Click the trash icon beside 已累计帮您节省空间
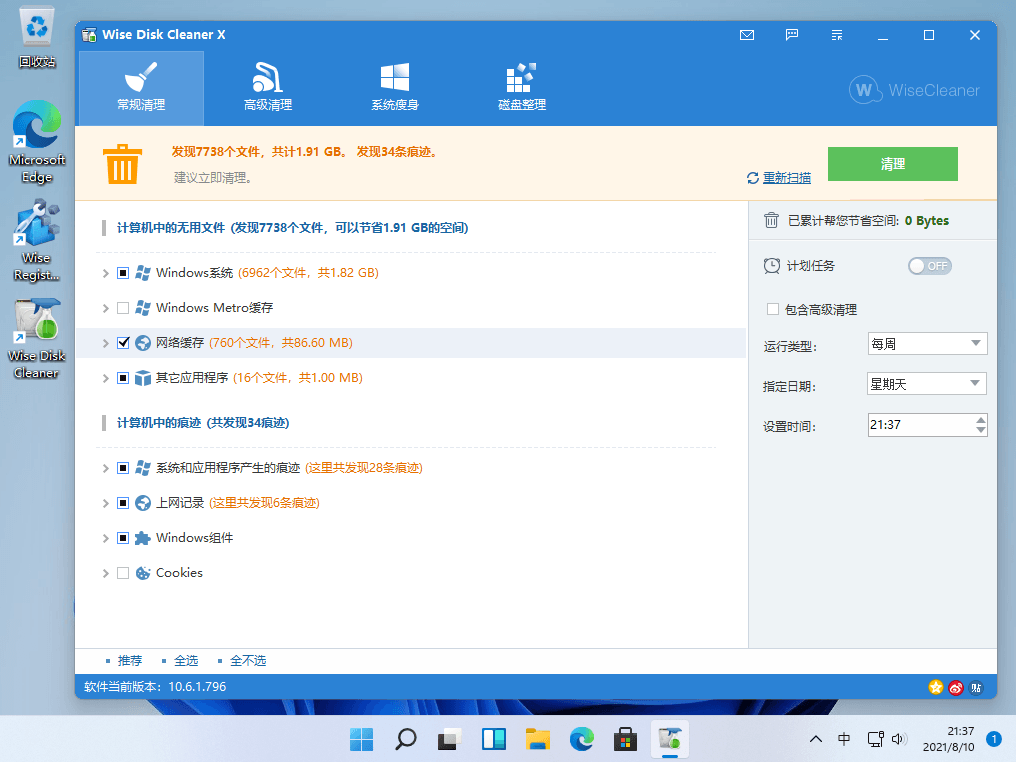This screenshot has width=1016, height=762. (x=771, y=220)
